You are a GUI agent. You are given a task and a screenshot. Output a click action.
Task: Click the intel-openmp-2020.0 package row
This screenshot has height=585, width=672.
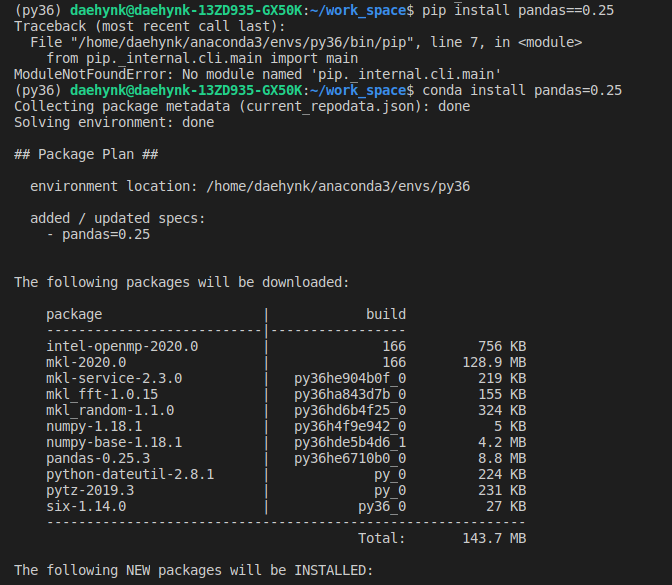coord(286,346)
